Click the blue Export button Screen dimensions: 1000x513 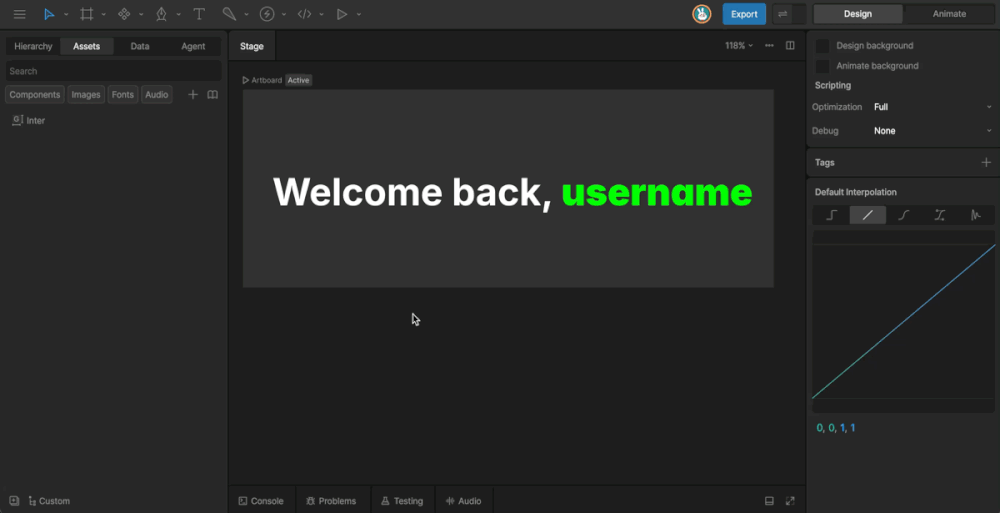(x=744, y=14)
